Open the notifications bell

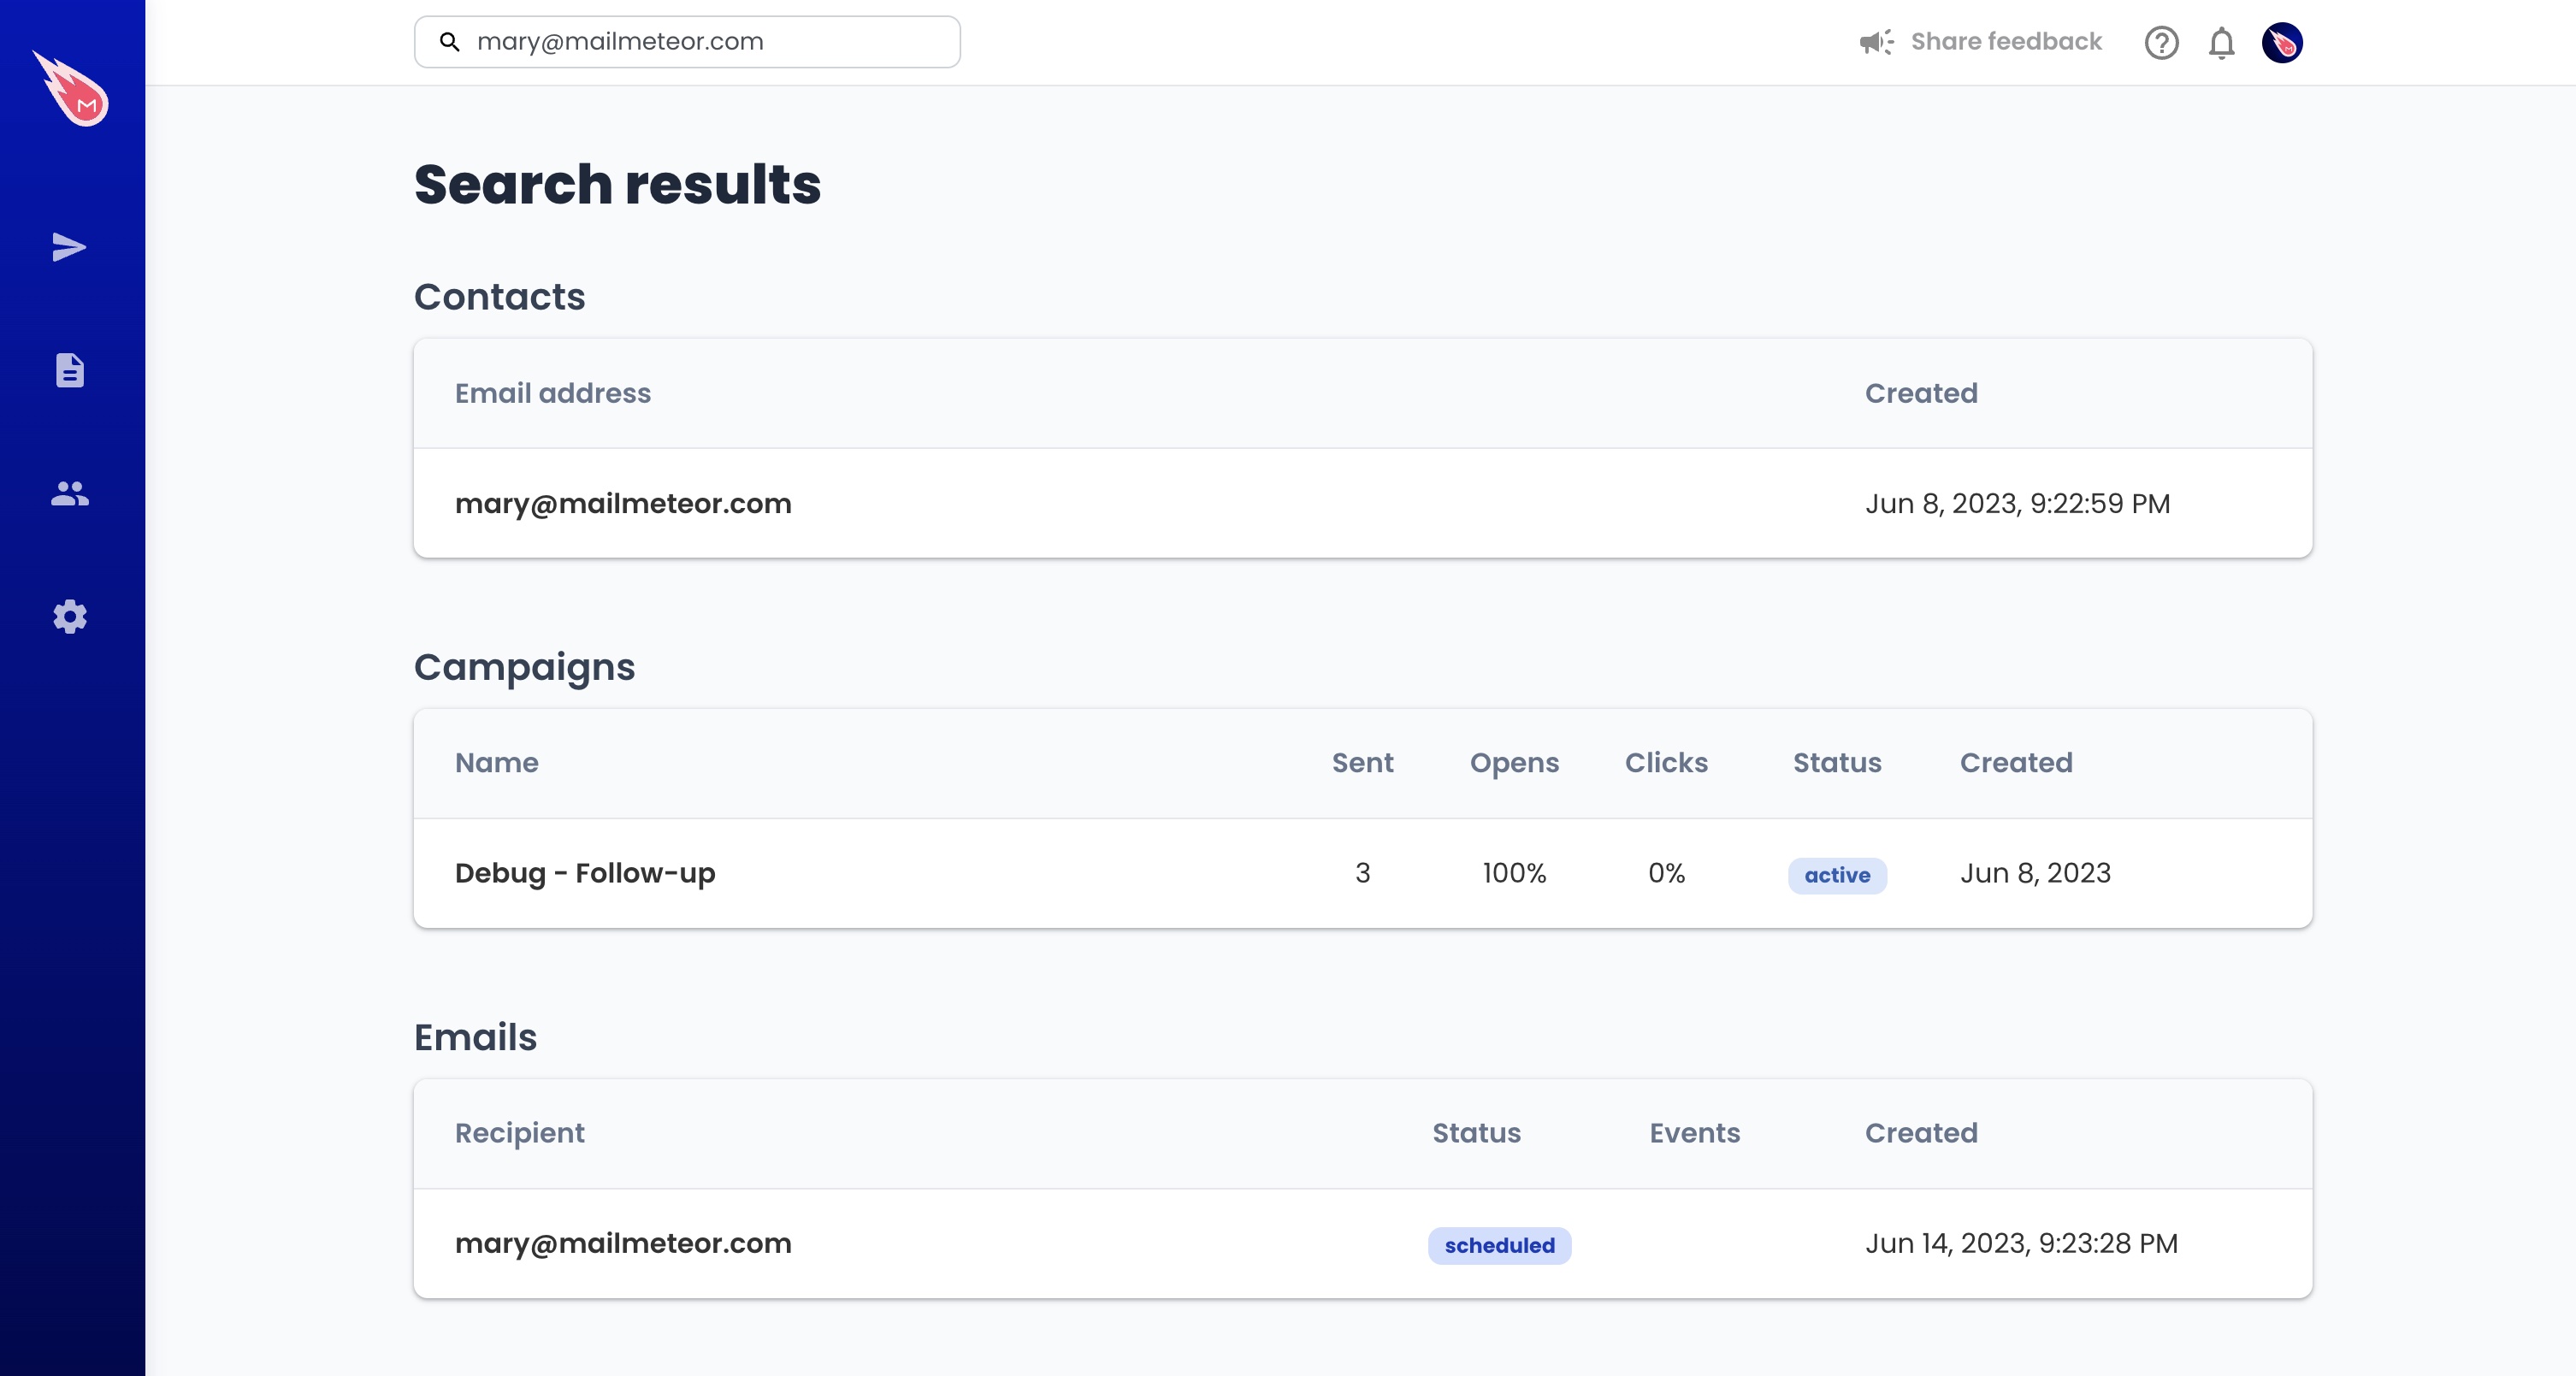[2221, 43]
